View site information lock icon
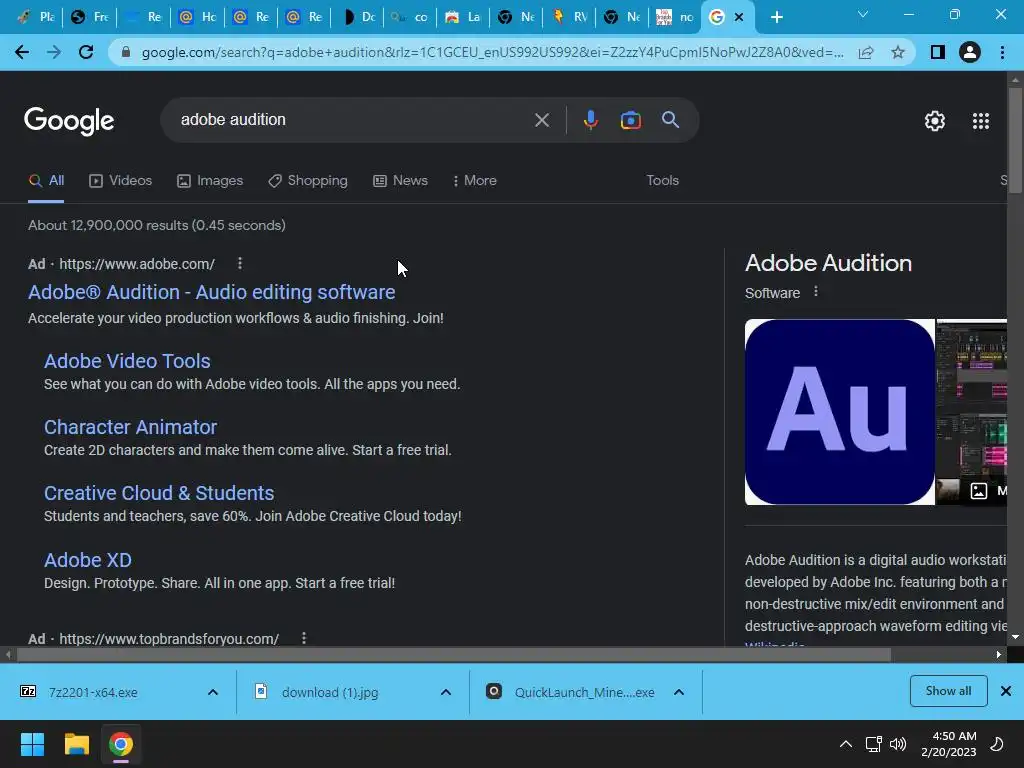The image size is (1024, 768). click(125, 52)
